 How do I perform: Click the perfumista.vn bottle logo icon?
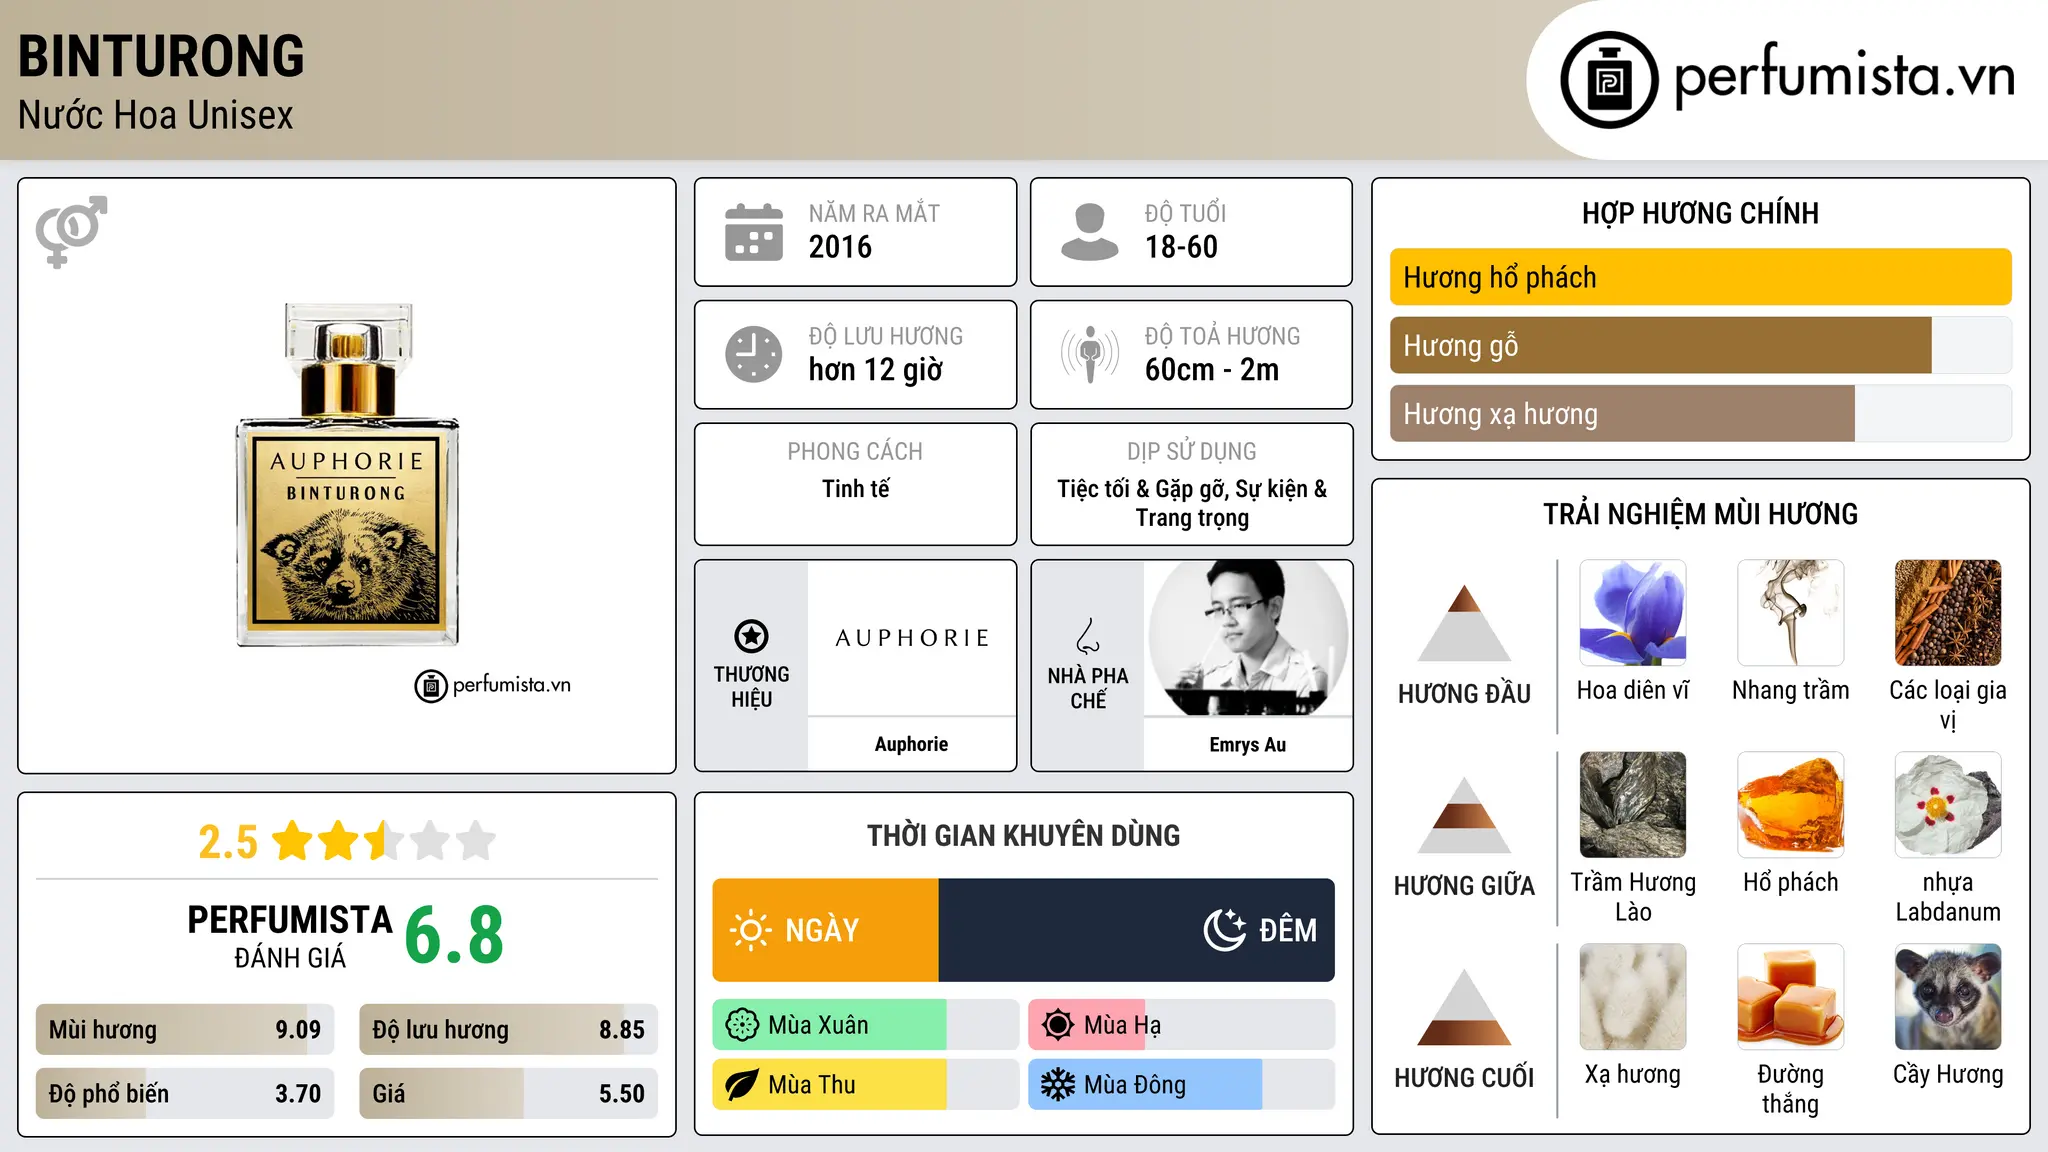(1609, 80)
